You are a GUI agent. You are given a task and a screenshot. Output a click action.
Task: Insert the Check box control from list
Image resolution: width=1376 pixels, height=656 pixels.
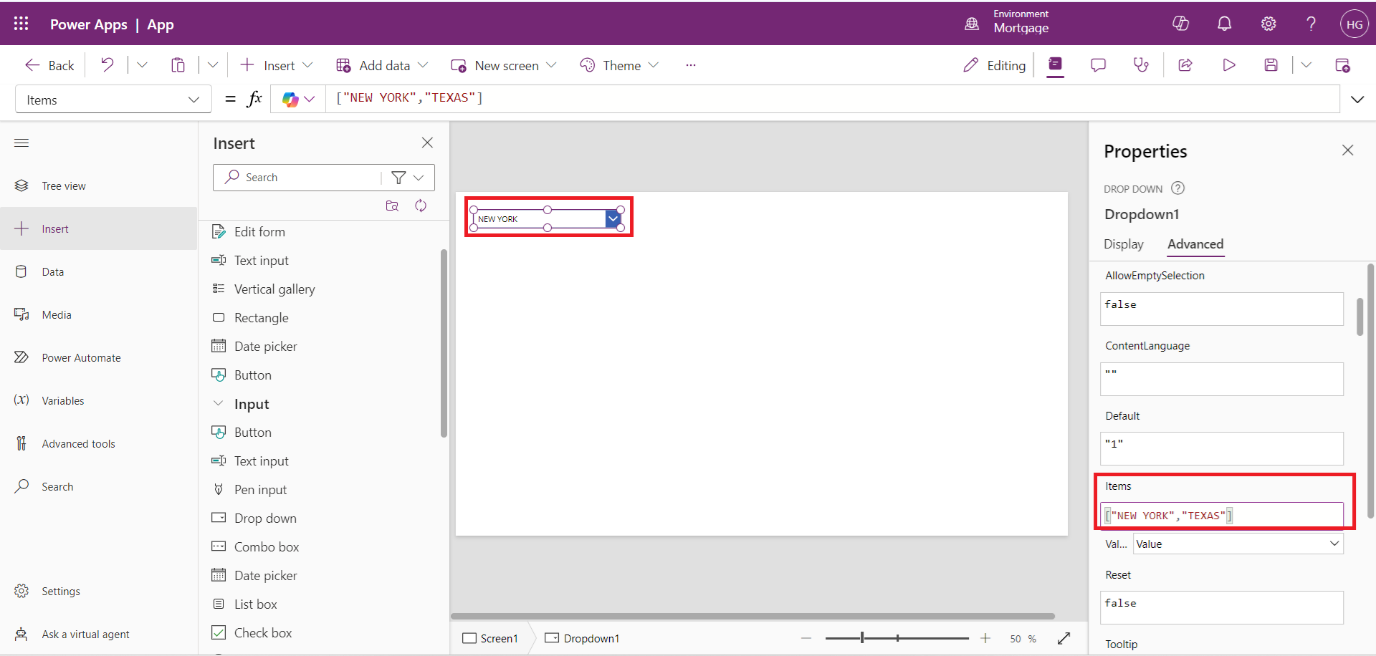point(262,632)
